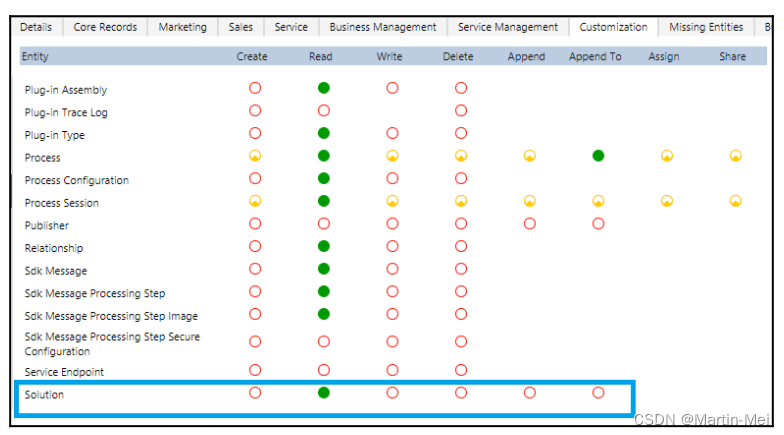Toggle Delete privilege for Service Endpoint

(x=461, y=370)
